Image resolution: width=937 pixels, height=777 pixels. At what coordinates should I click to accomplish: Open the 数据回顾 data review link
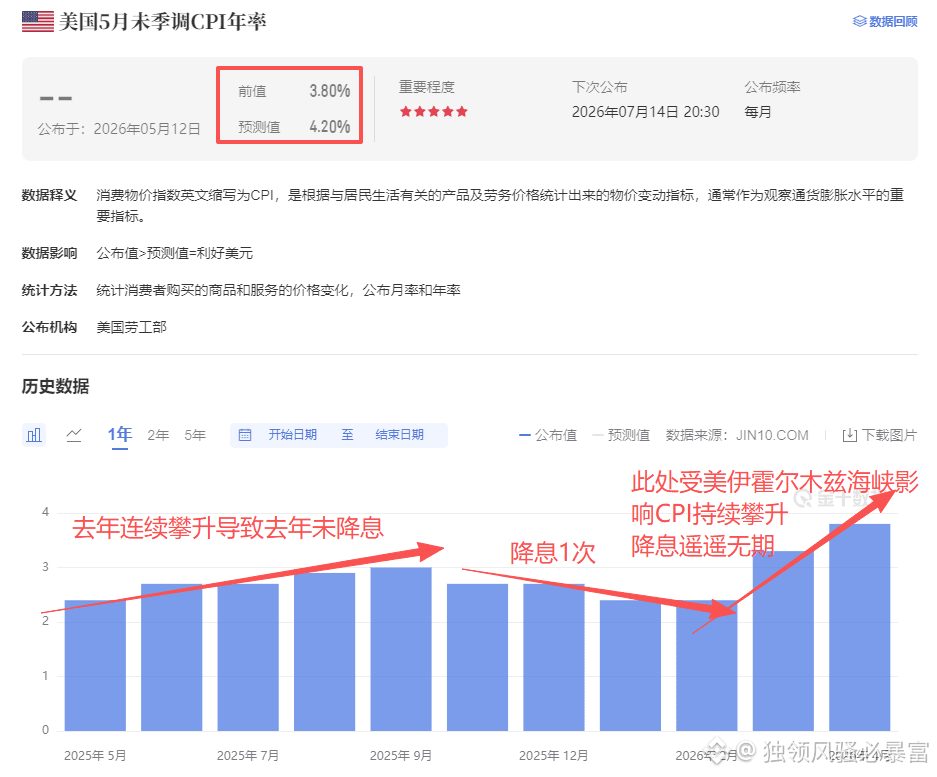pos(885,22)
